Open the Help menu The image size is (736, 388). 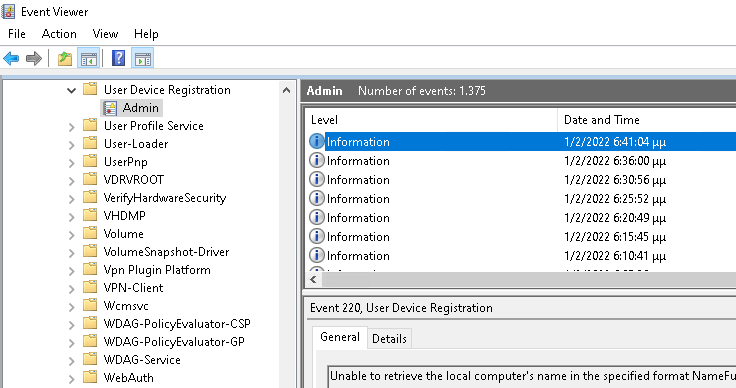(x=146, y=34)
